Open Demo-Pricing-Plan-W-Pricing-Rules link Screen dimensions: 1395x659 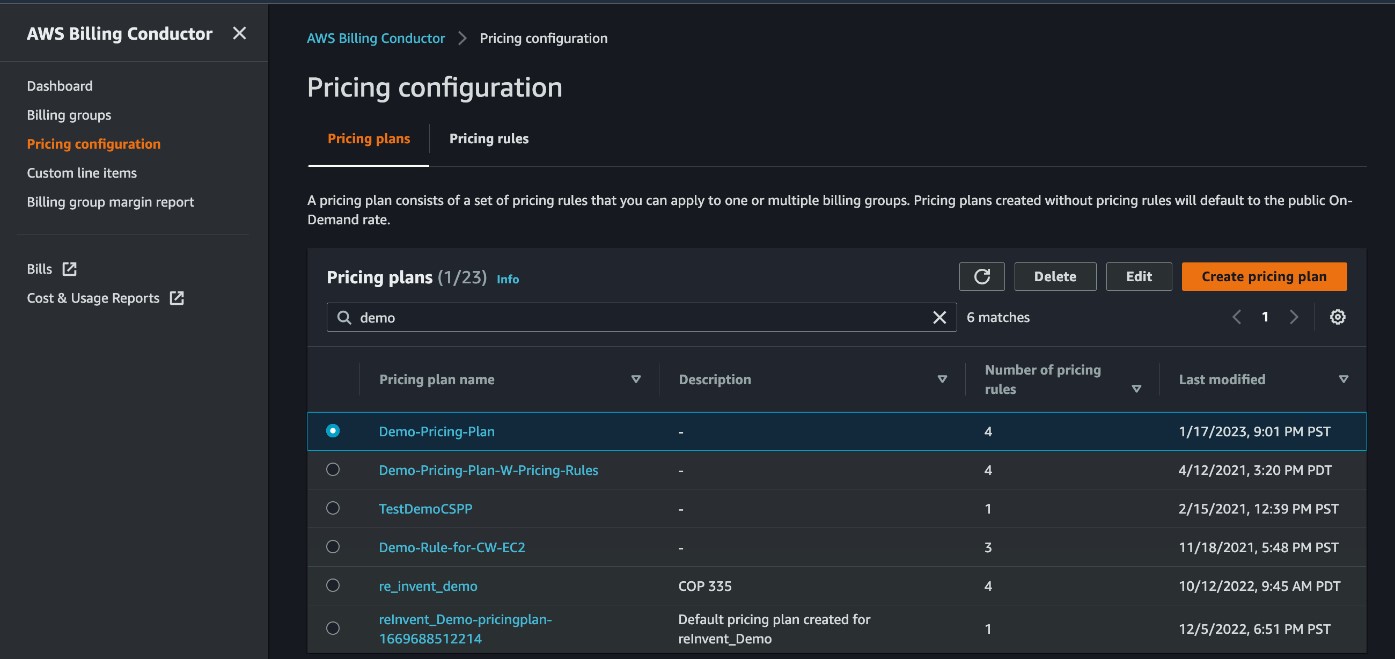pyautogui.click(x=489, y=469)
